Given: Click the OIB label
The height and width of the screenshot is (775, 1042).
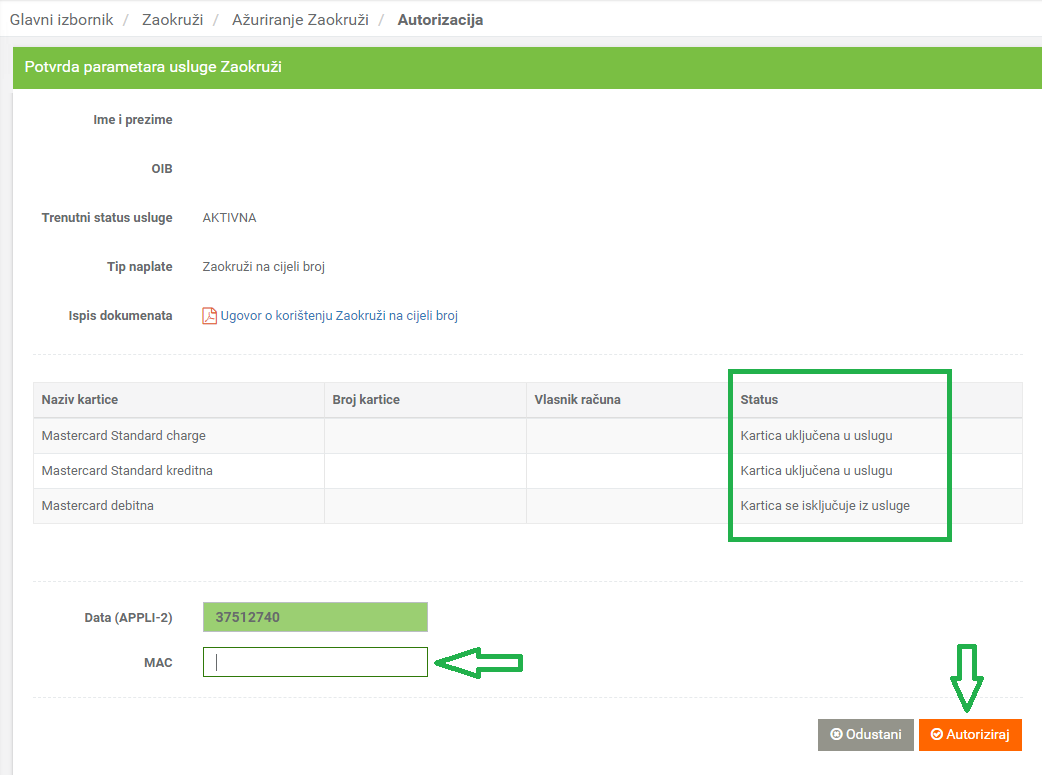Looking at the screenshot, I should 161,169.
